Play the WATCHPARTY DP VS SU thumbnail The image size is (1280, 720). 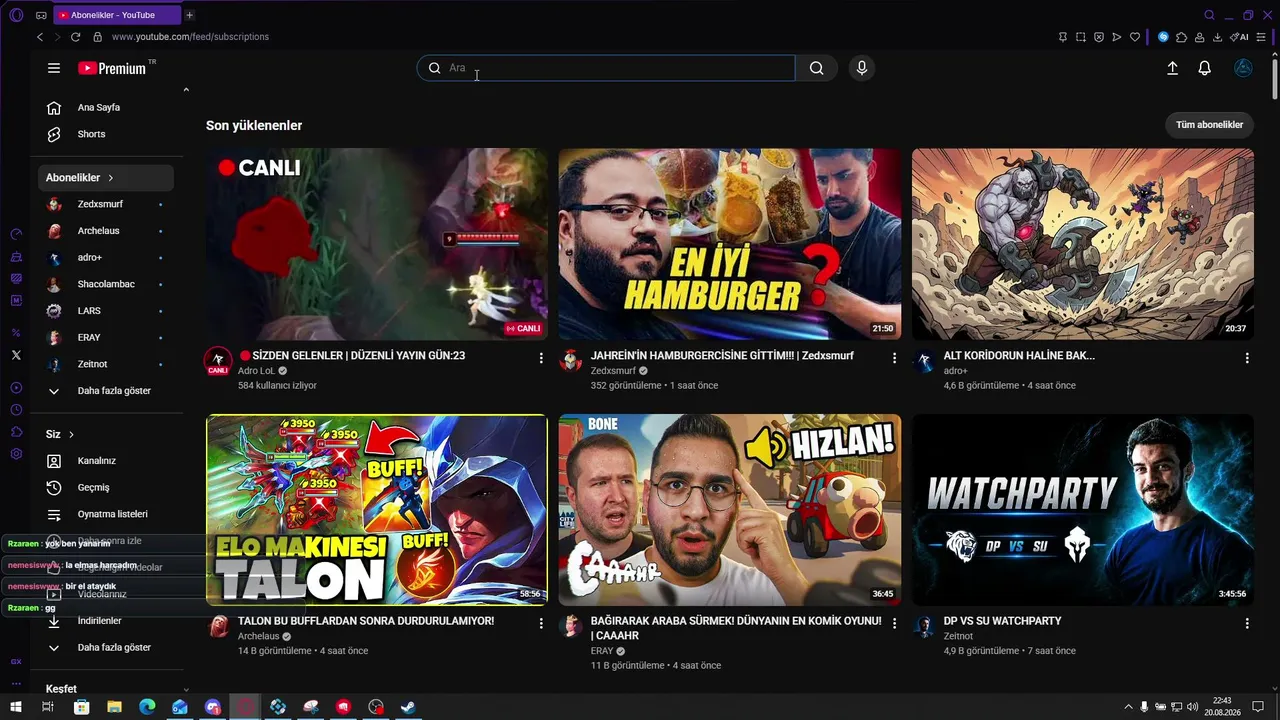1083,510
